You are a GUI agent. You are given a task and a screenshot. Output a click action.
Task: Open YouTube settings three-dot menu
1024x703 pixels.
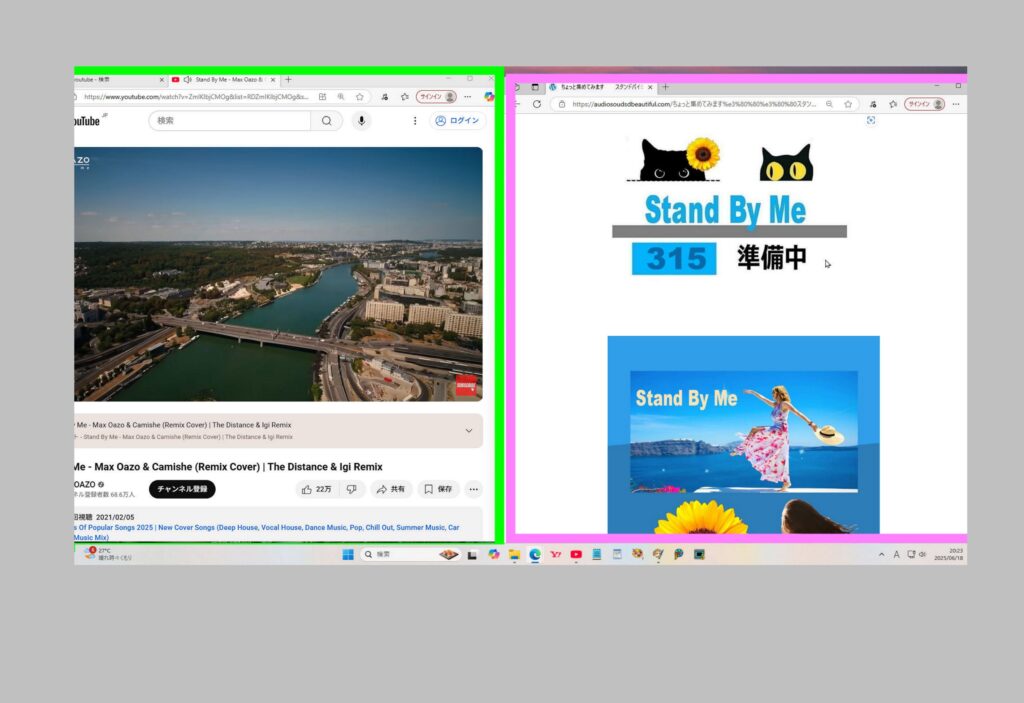point(415,121)
